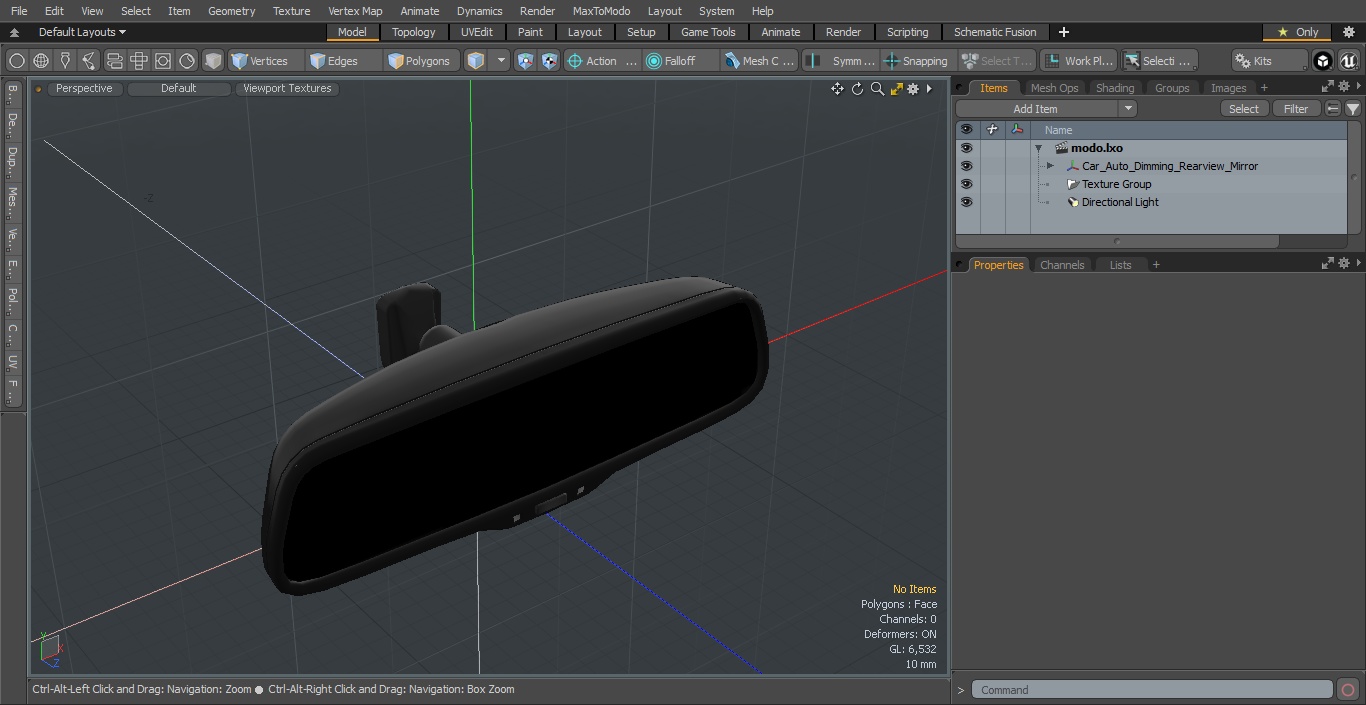Expand the Car_Auto_Dimming_Rearview_Mirror item
The height and width of the screenshot is (705, 1366).
[1050, 166]
